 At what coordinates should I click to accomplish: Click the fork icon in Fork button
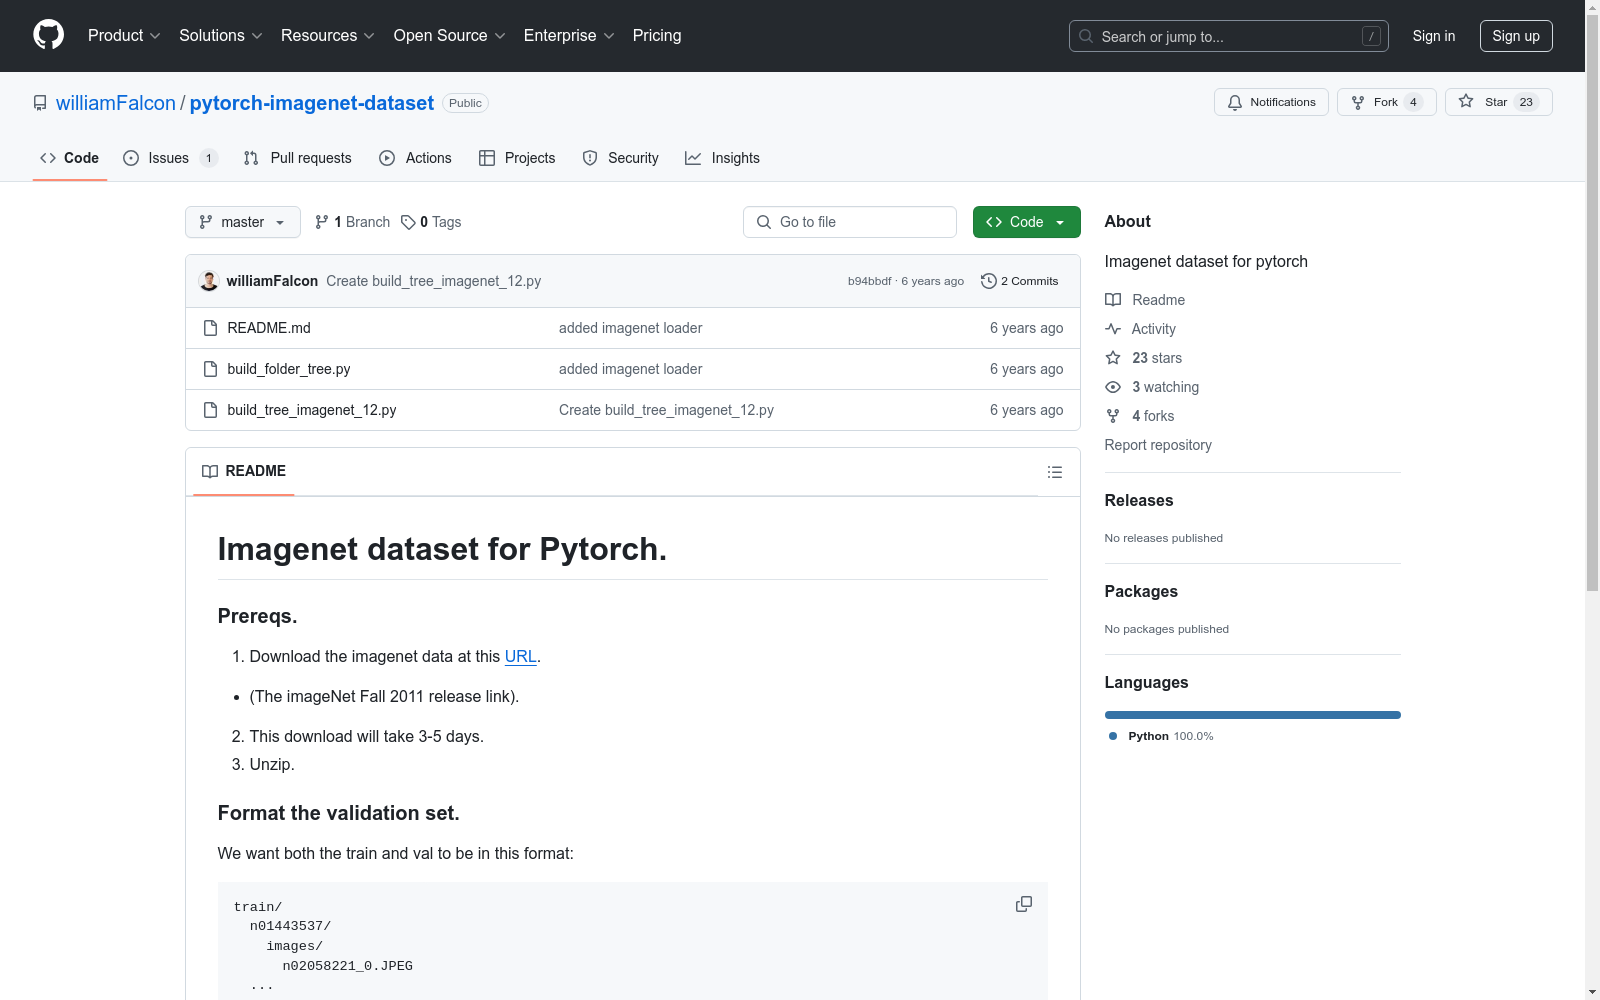point(1358,102)
